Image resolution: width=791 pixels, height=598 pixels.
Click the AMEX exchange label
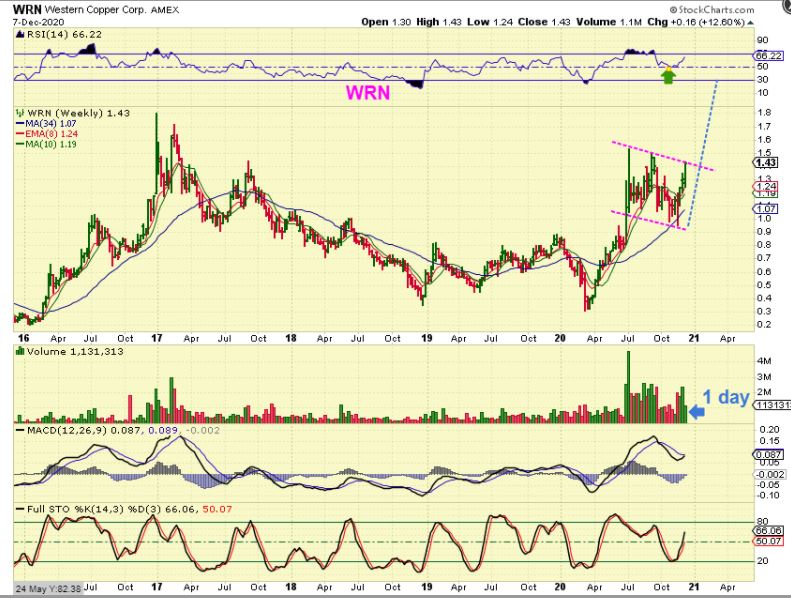click(x=164, y=10)
